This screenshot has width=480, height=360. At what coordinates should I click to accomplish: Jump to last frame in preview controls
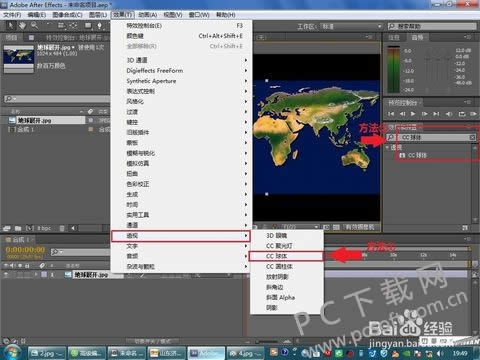tap(436, 114)
